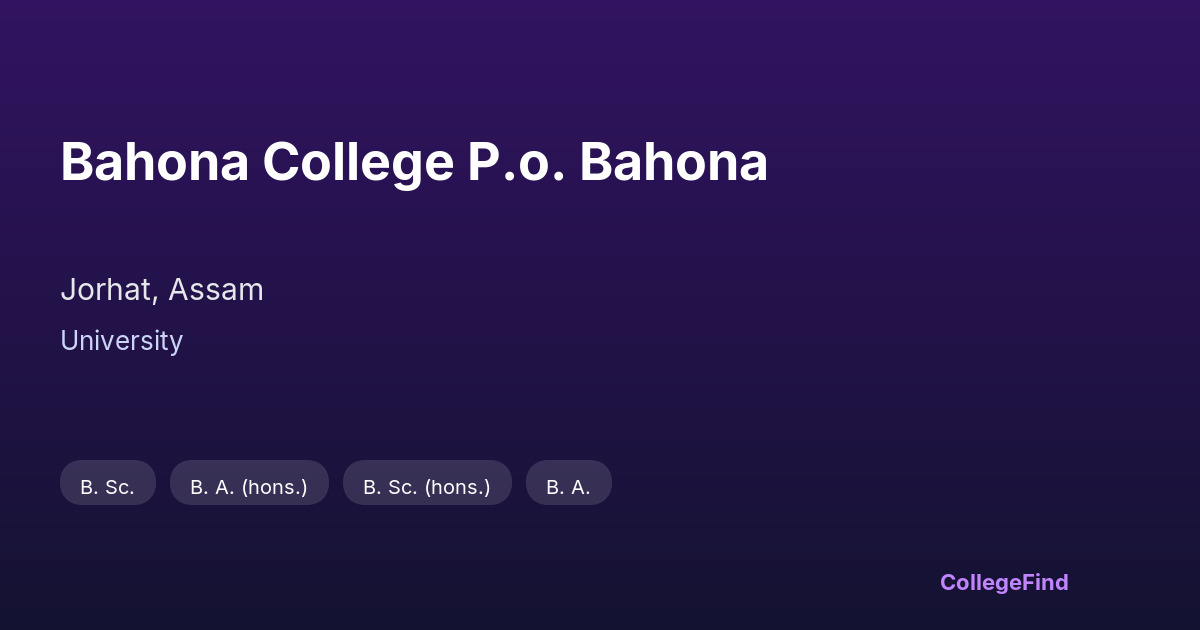Open the CollegeFind brand logo
This screenshot has height=630, width=1200.
point(1003,582)
